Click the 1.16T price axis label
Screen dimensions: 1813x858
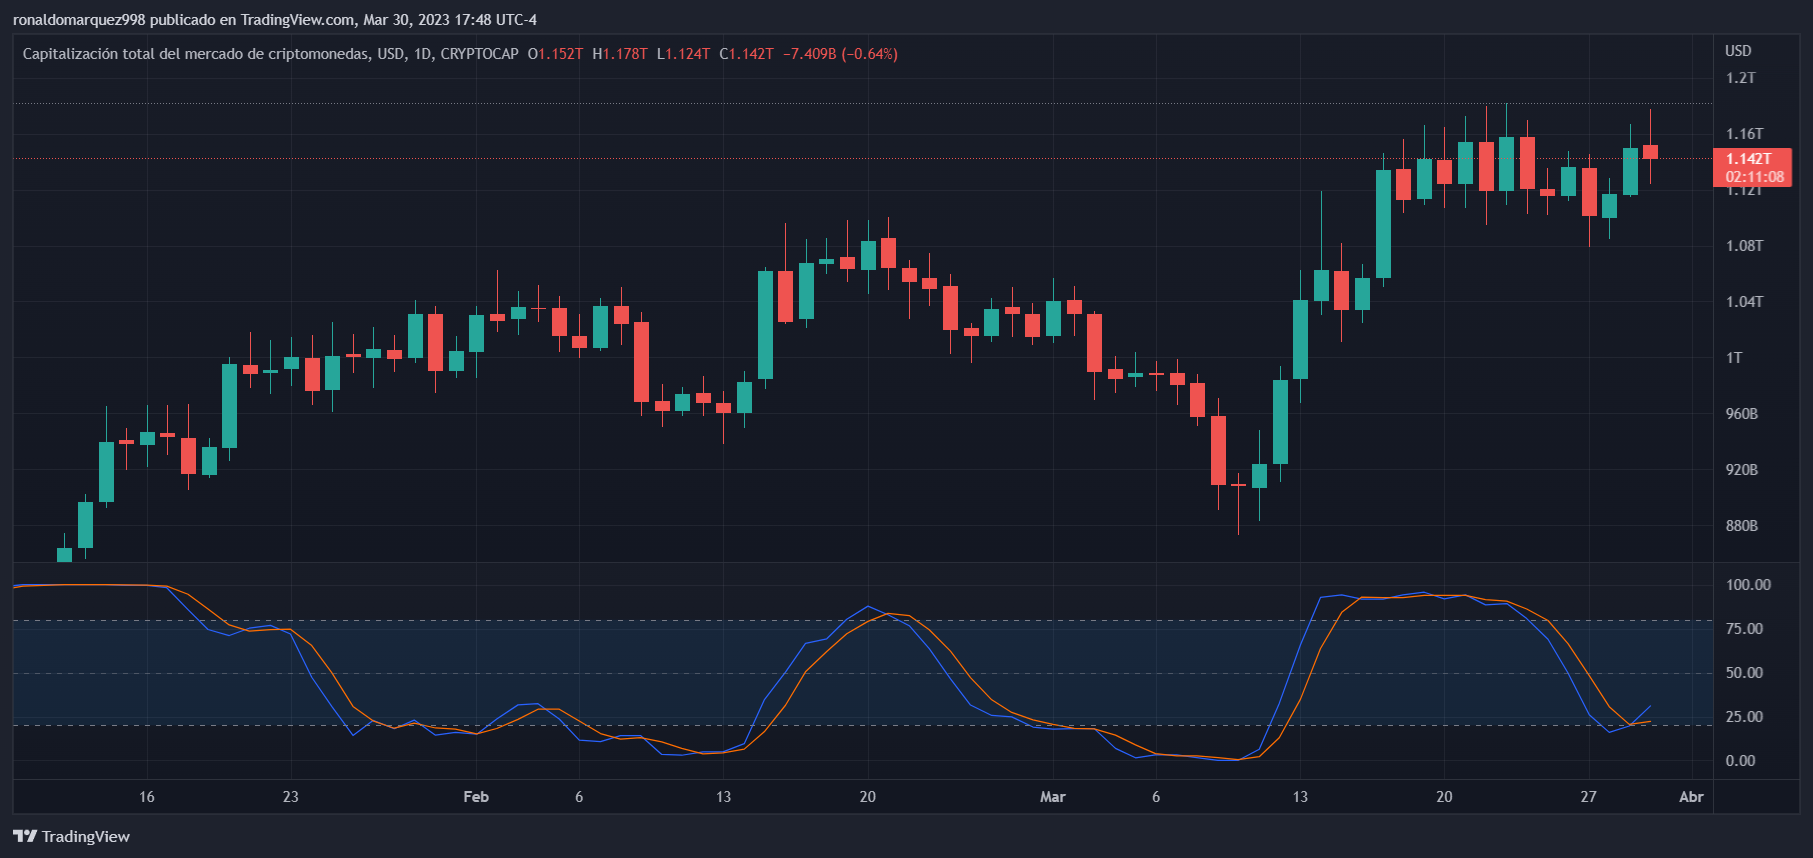[x=1744, y=134]
